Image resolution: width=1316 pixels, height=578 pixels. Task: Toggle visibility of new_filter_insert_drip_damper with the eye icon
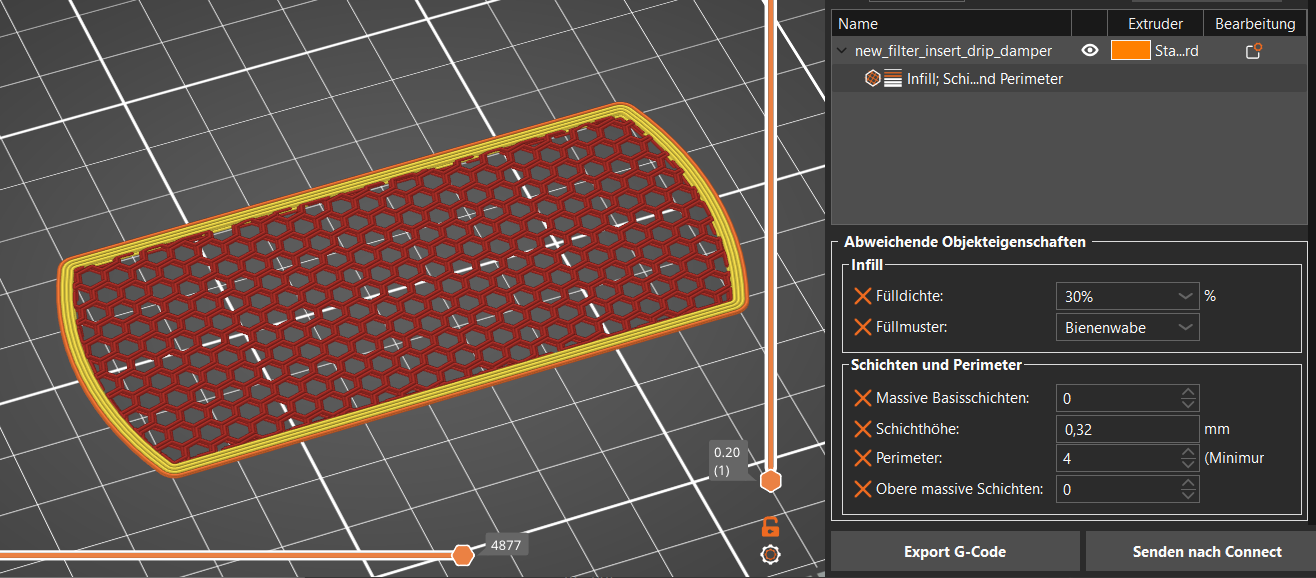[x=1090, y=51]
